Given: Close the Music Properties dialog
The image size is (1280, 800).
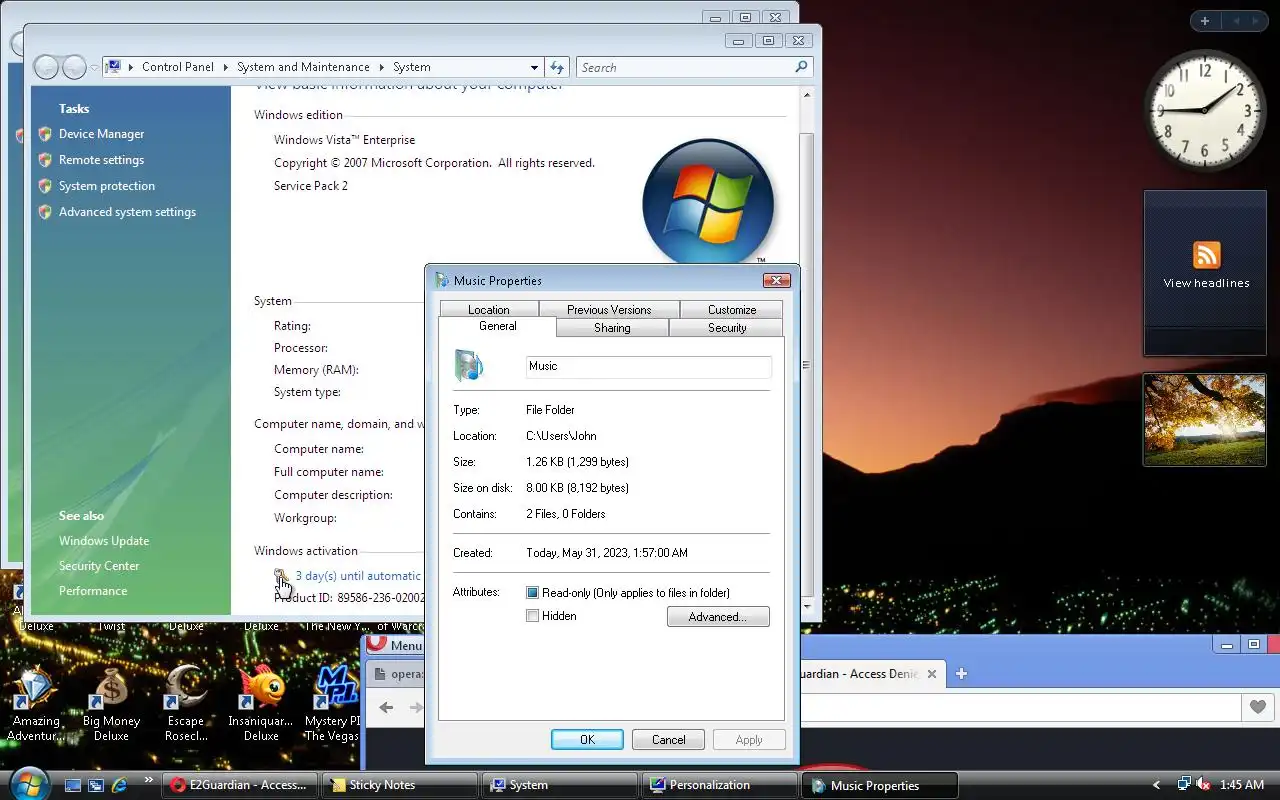Looking at the screenshot, I should tap(777, 281).
